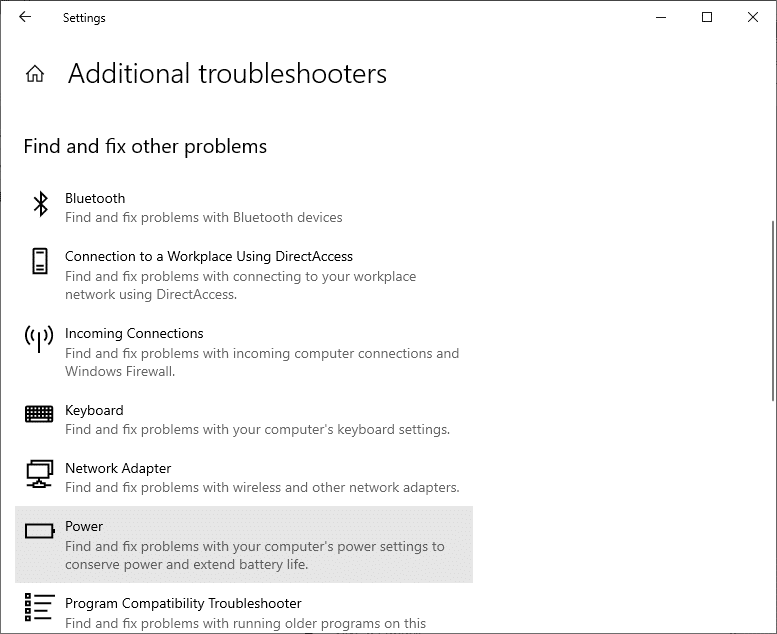The height and width of the screenshot is (634, 777).
Task: Click the Incoming Connections antenna icon
Action: [x=39, y=339]
